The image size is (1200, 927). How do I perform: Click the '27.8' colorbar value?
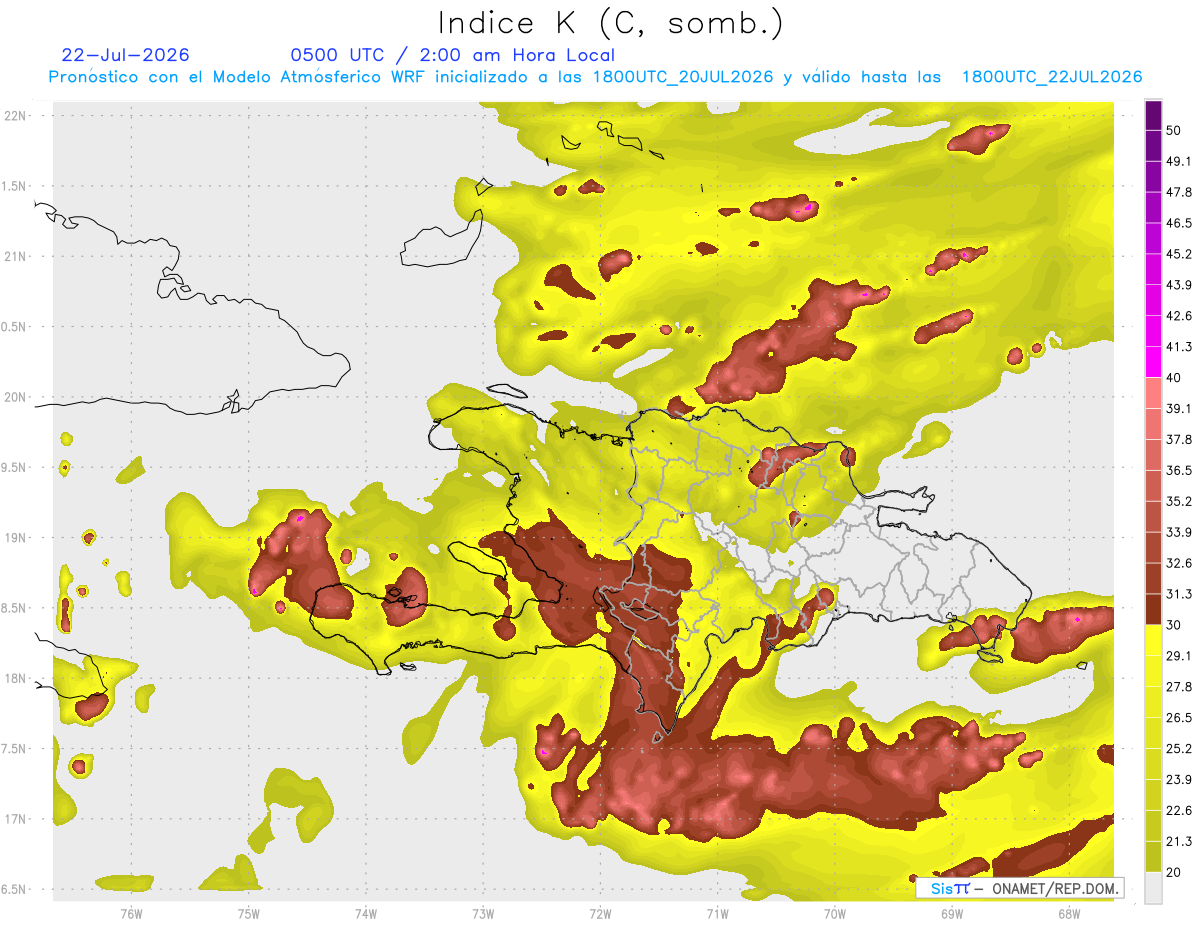coord(1178,687)
